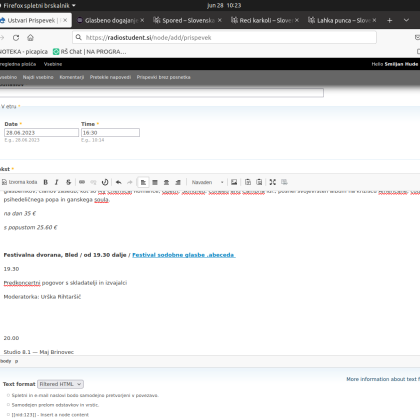
Task: Expand the Firefox list all tabs chevron
Action: pos(406,20)
